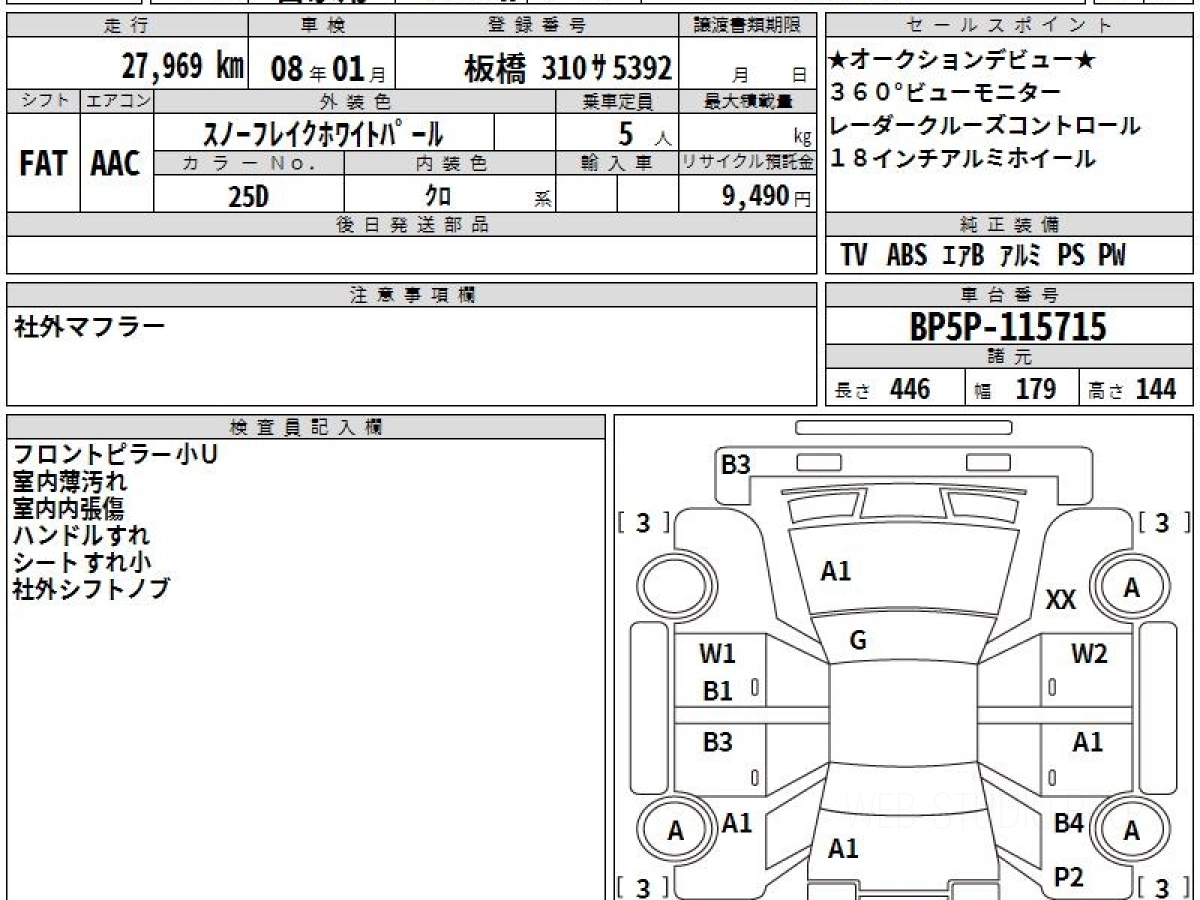
Task: Click the B3 mark on the bumper
Action: [736, 464]
